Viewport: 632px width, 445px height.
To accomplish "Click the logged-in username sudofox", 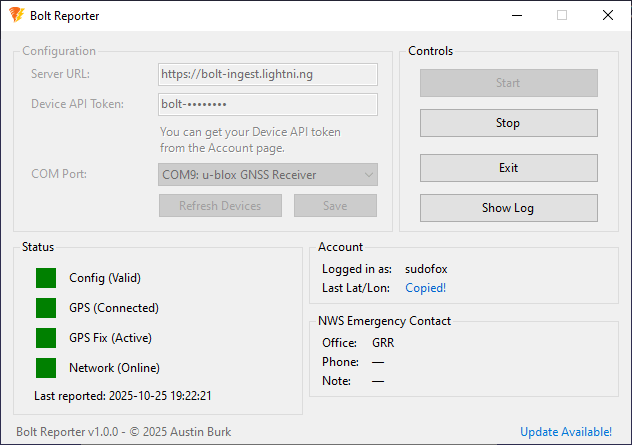I will point(426,269).
